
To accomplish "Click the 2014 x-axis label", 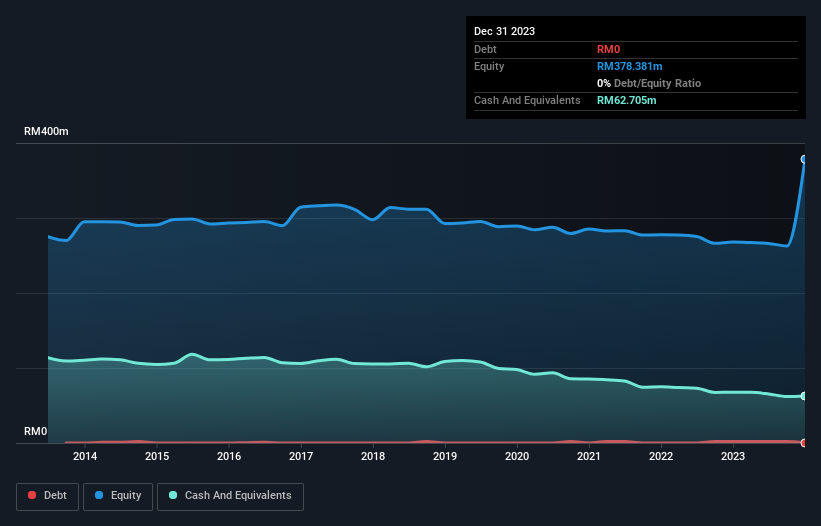I will (85, 456).
